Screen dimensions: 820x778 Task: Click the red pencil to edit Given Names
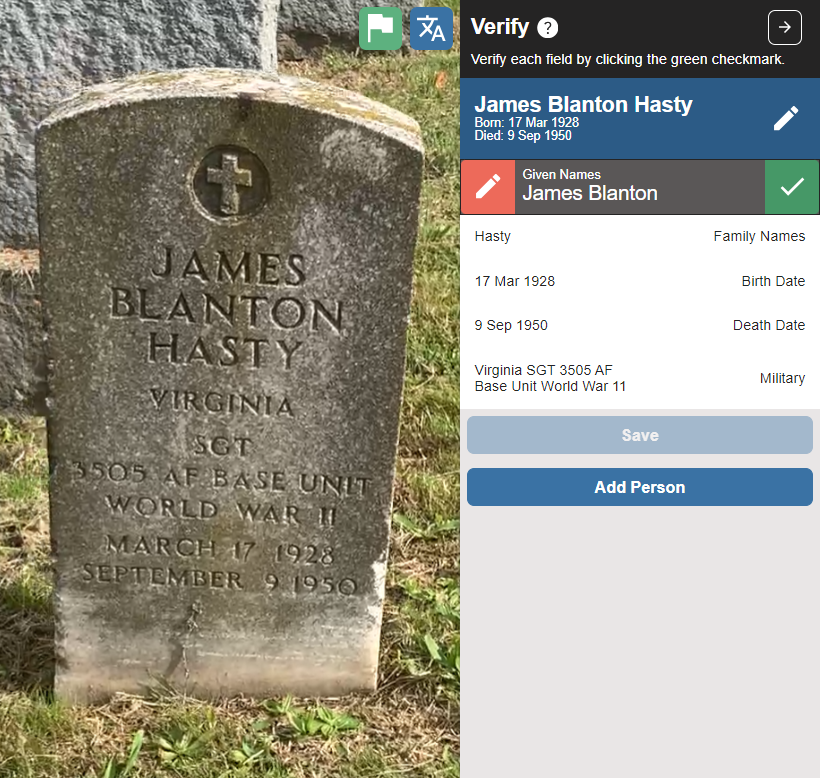pos(488,187)
